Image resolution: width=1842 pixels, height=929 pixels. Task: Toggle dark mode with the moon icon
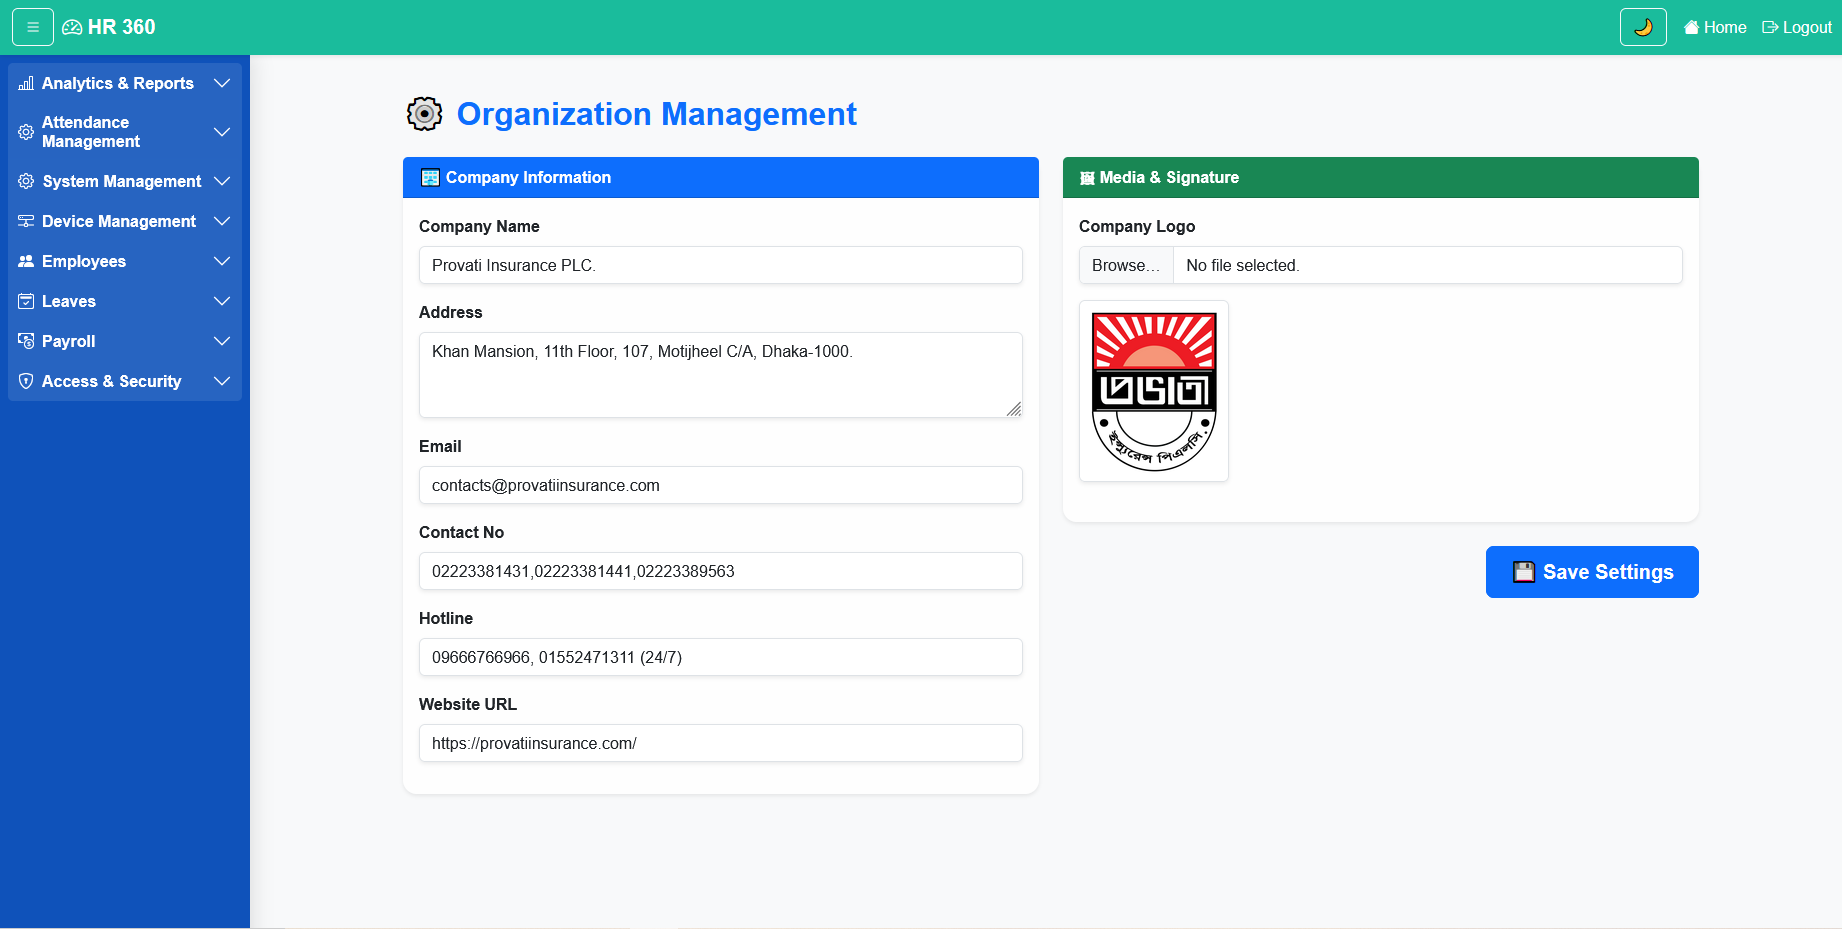1642,27
